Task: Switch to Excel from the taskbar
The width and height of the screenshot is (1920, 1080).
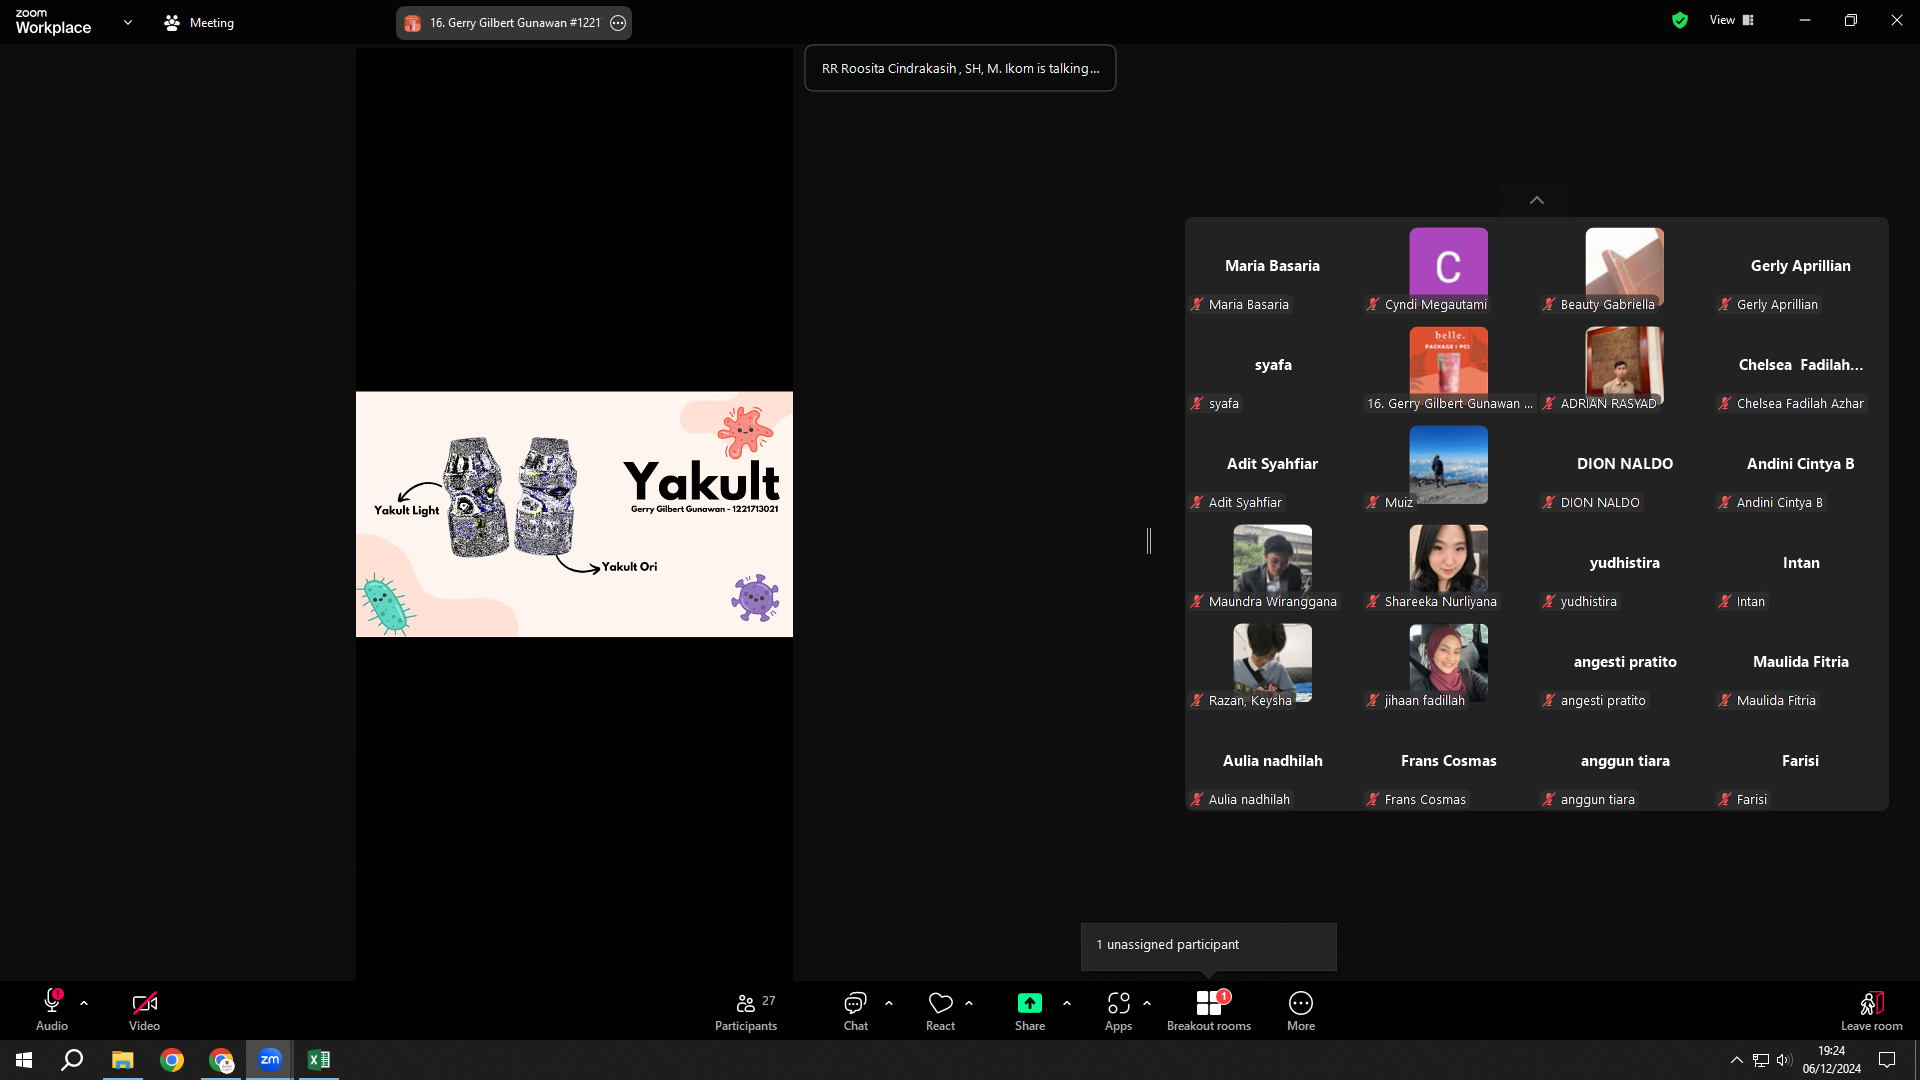Action: 319,1060
